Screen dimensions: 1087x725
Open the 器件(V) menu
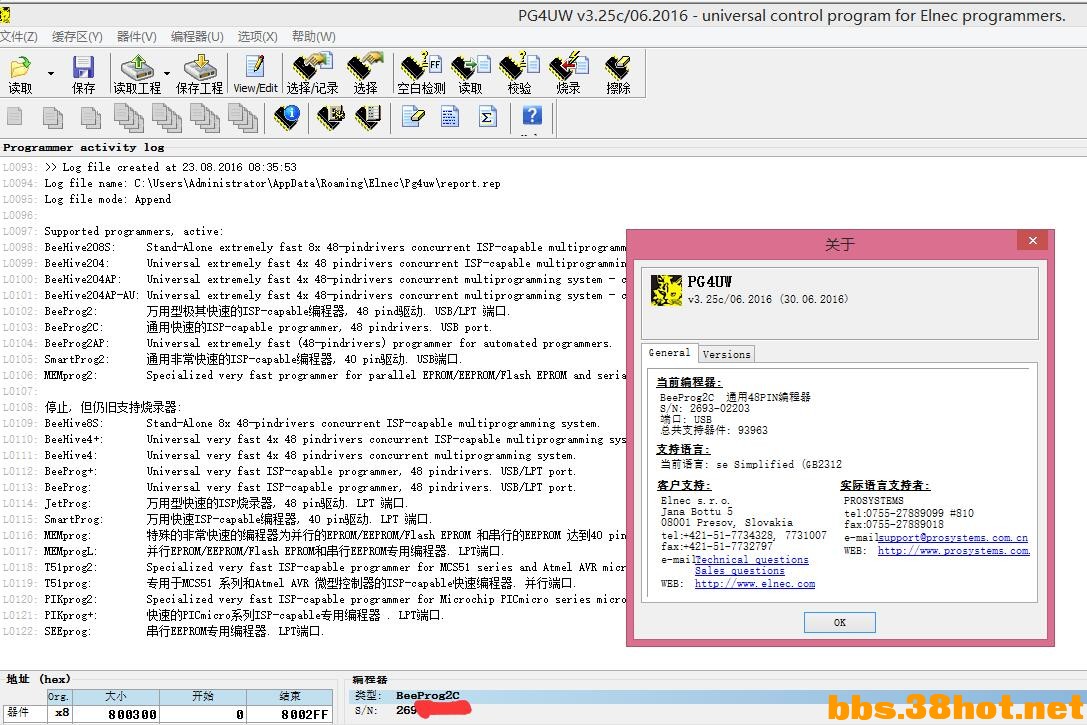click(x=137, y=37)
